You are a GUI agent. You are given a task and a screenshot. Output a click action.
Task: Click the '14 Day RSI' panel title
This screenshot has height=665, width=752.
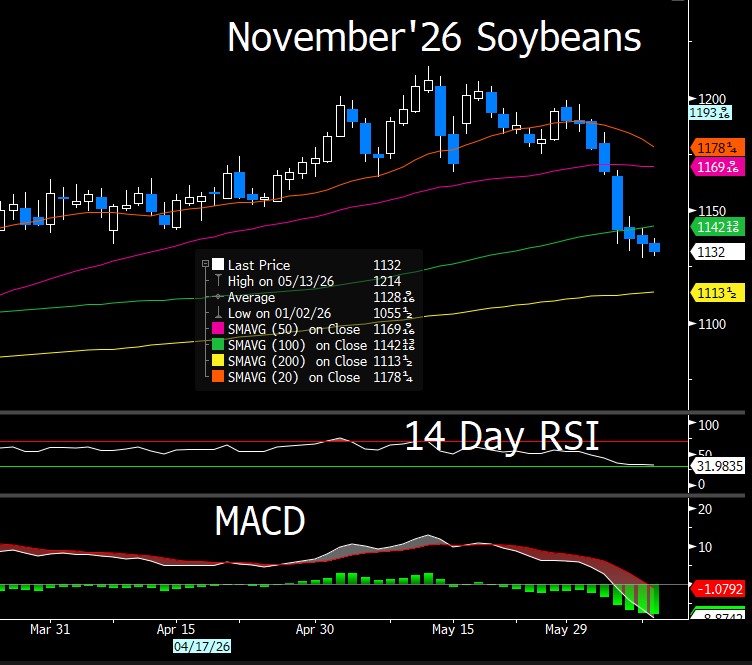tap(502, 435)
